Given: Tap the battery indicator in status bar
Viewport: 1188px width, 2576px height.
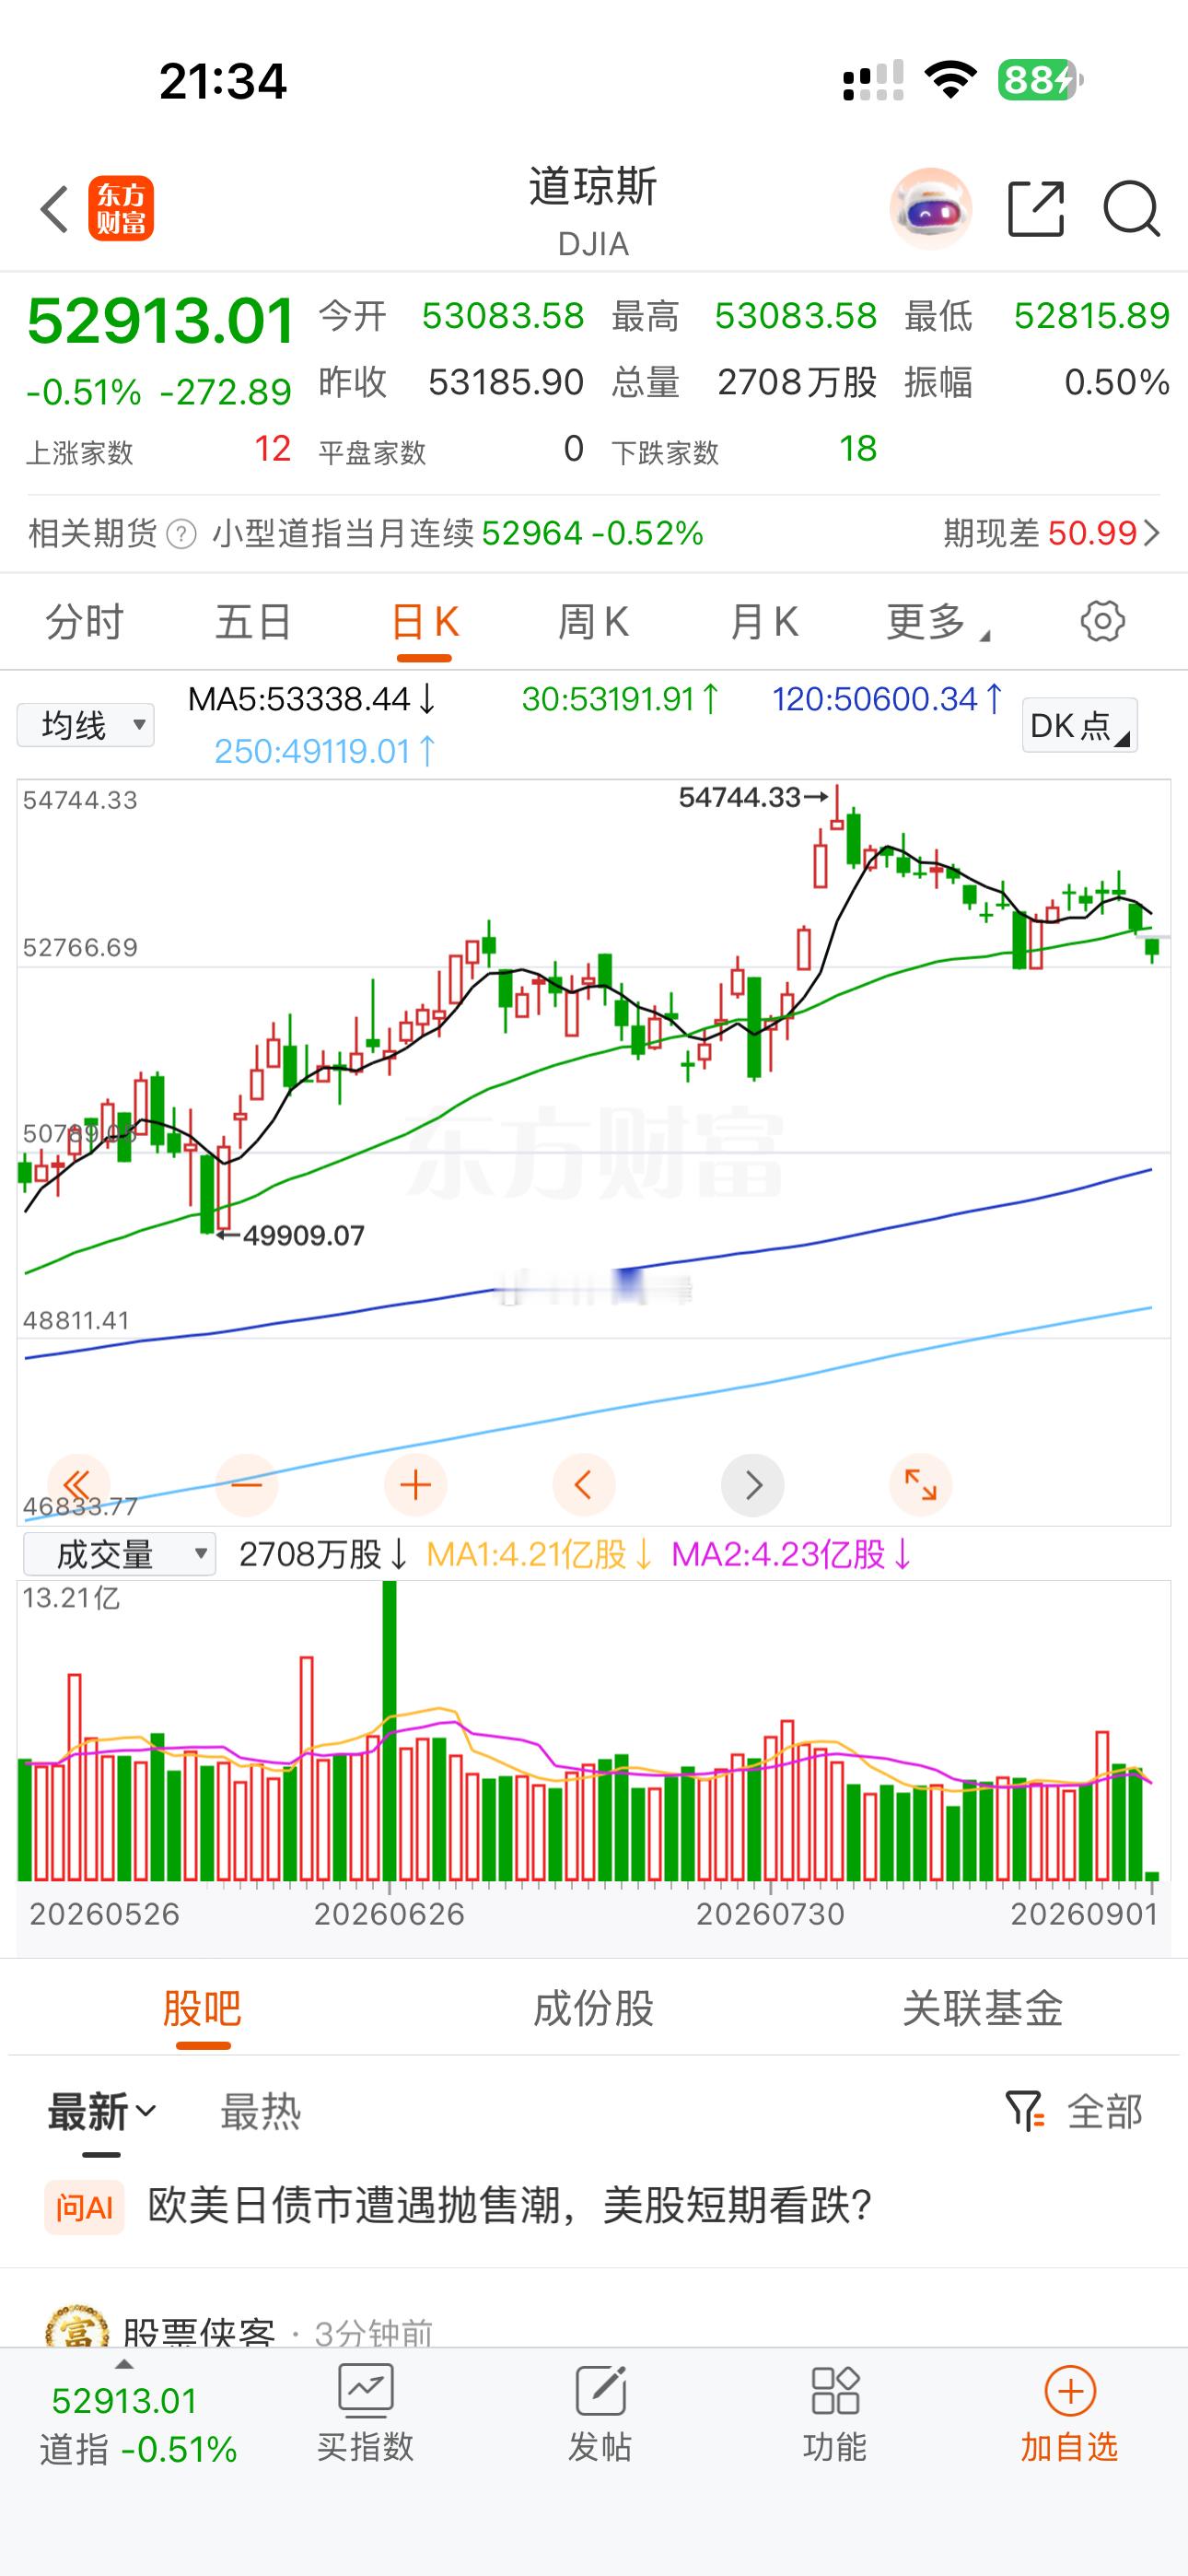Looking at the screenshot, I should [x=1040, y=80].
